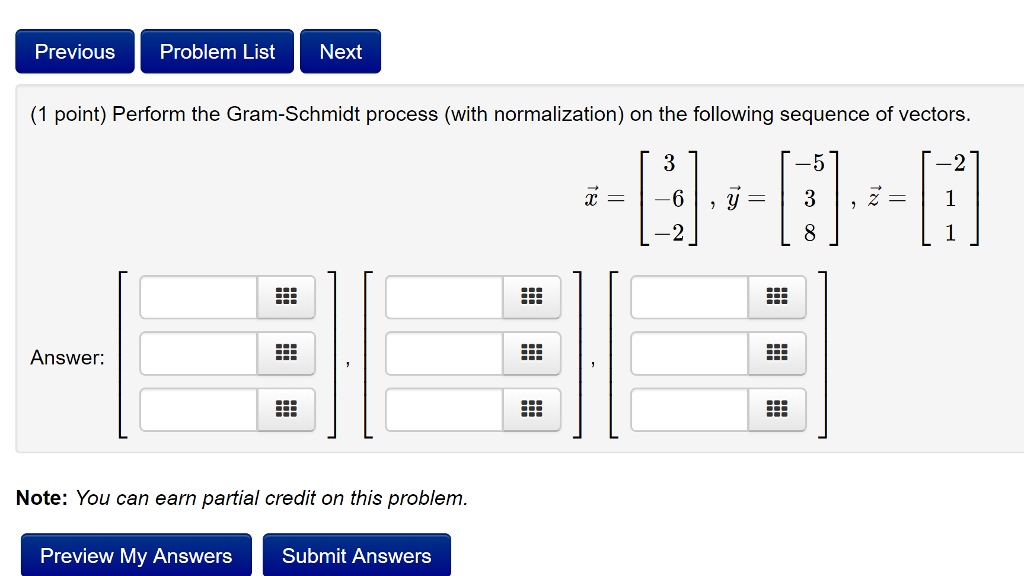Open equation editor for third vector's middle entry
The image size is (1024, 576).
778,353
